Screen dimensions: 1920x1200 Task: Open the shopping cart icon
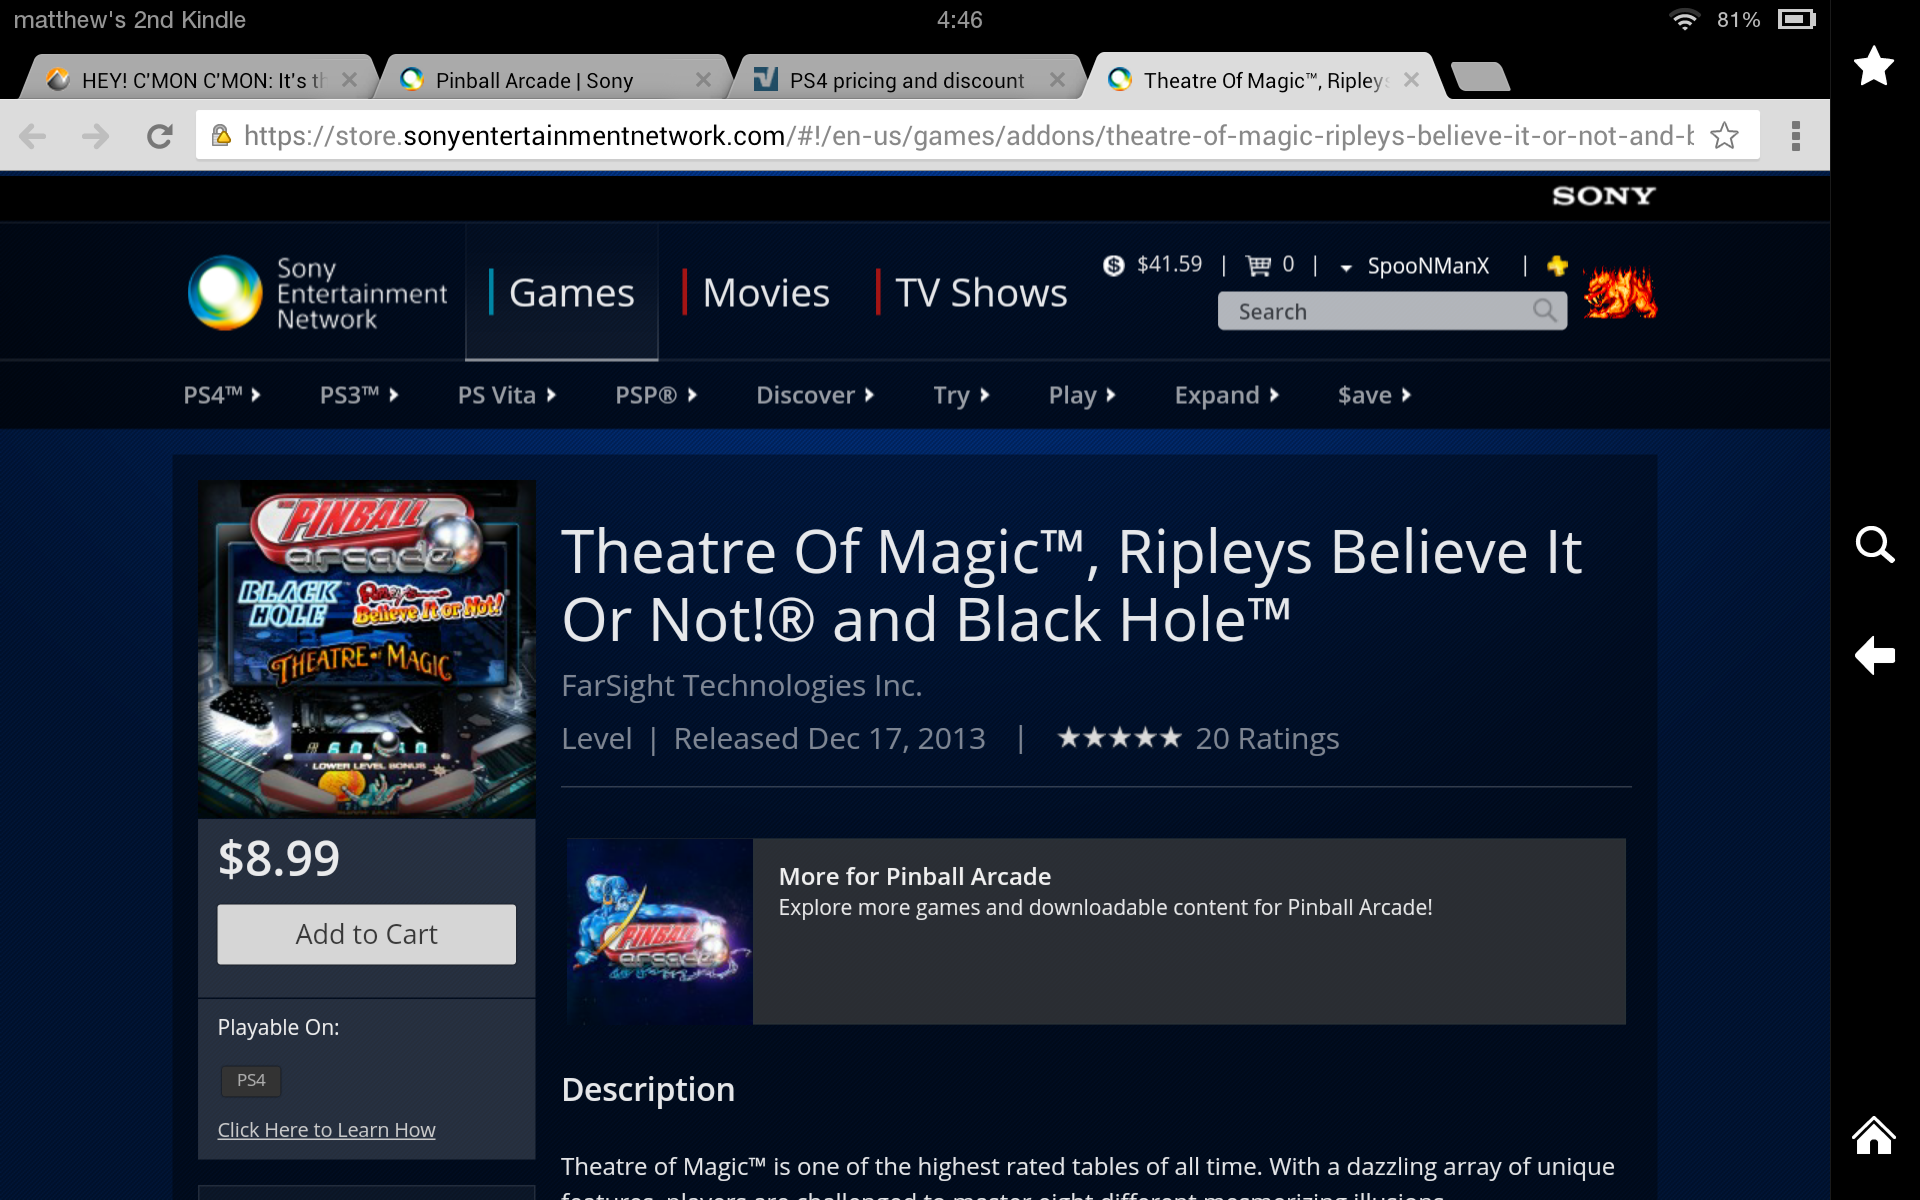tap(1258, 265)
